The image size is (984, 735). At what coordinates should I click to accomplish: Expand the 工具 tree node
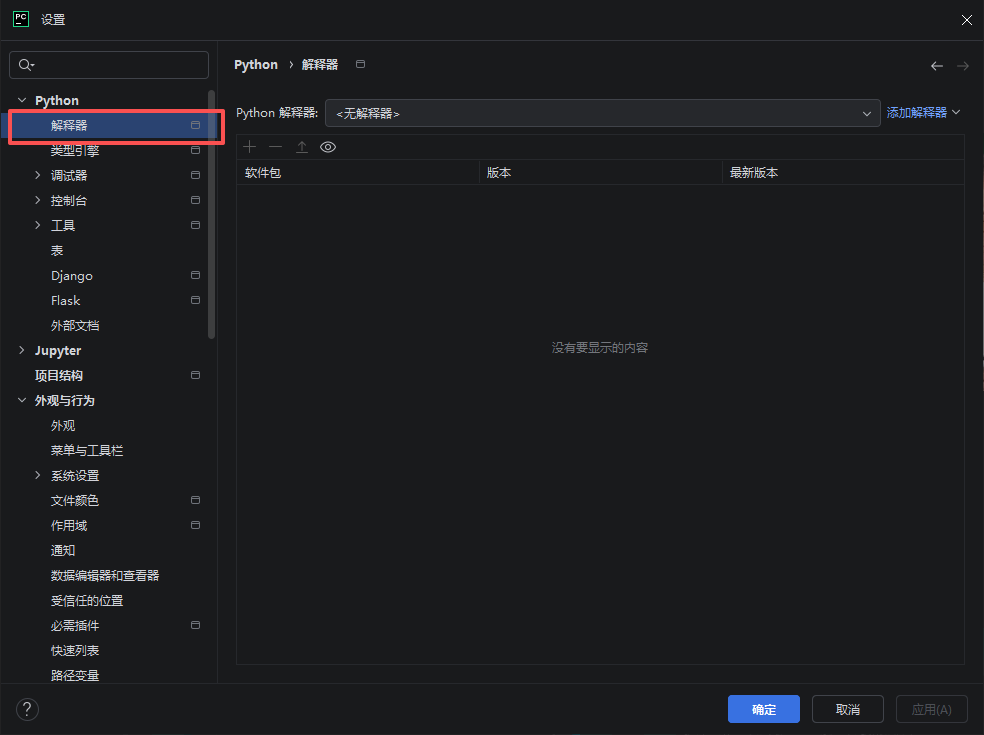(x=38, y=225)
